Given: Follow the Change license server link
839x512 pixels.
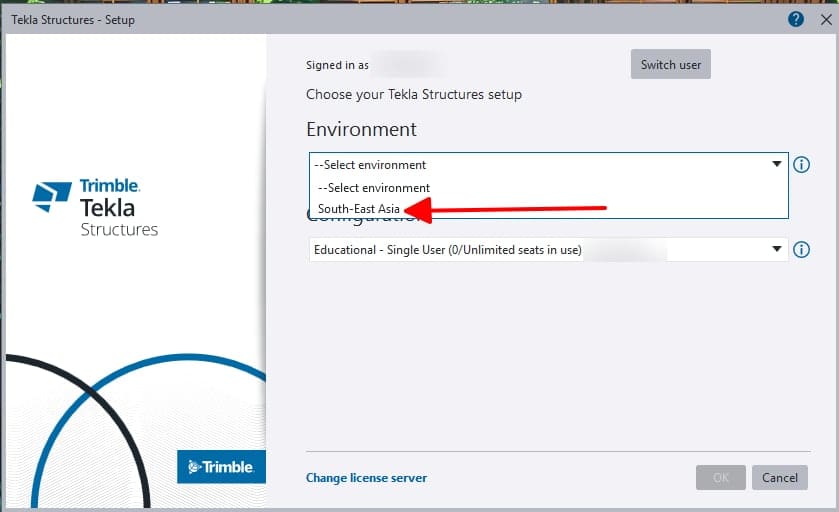Looking at the screenshot, I should pyautogui.click(x=367, y=478).
